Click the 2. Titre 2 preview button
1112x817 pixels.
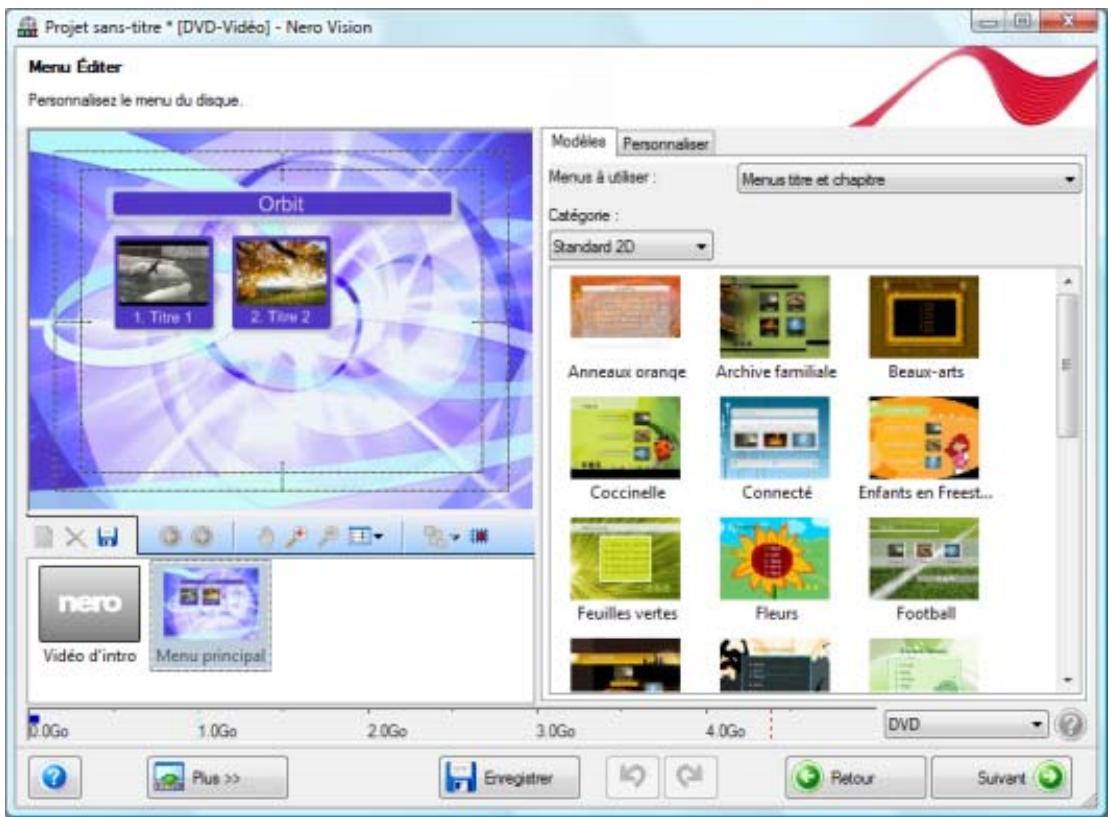point(281,283)
